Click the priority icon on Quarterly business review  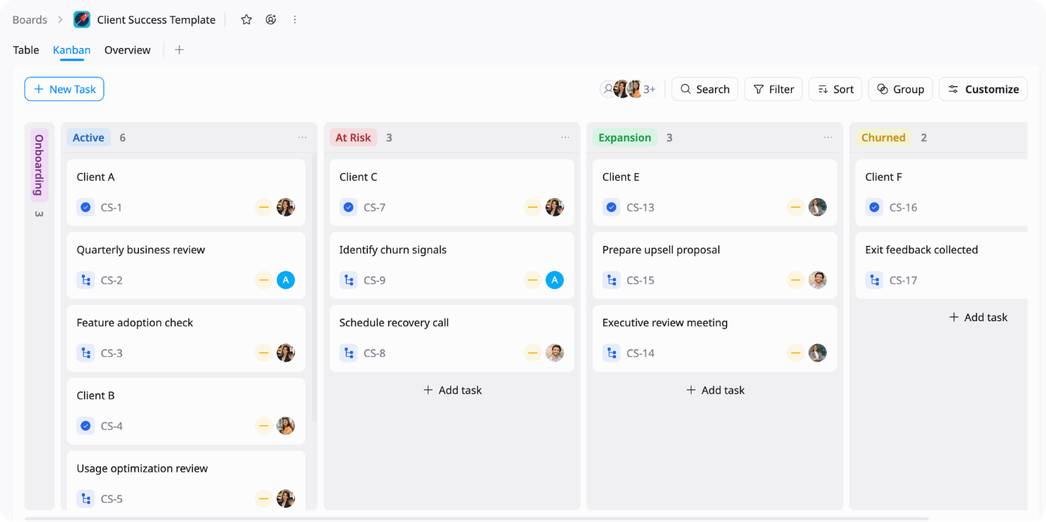264,280
